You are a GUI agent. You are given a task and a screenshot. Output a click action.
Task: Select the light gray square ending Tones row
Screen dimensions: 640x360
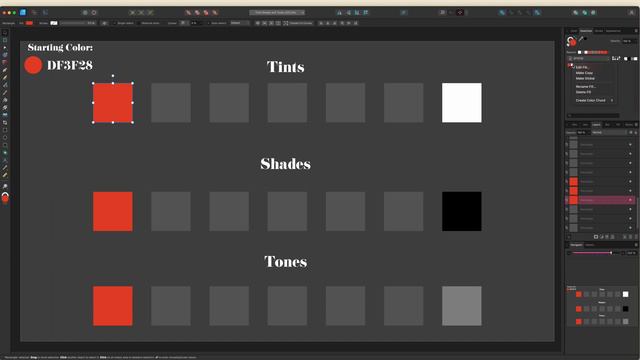(x=462, y=306)
